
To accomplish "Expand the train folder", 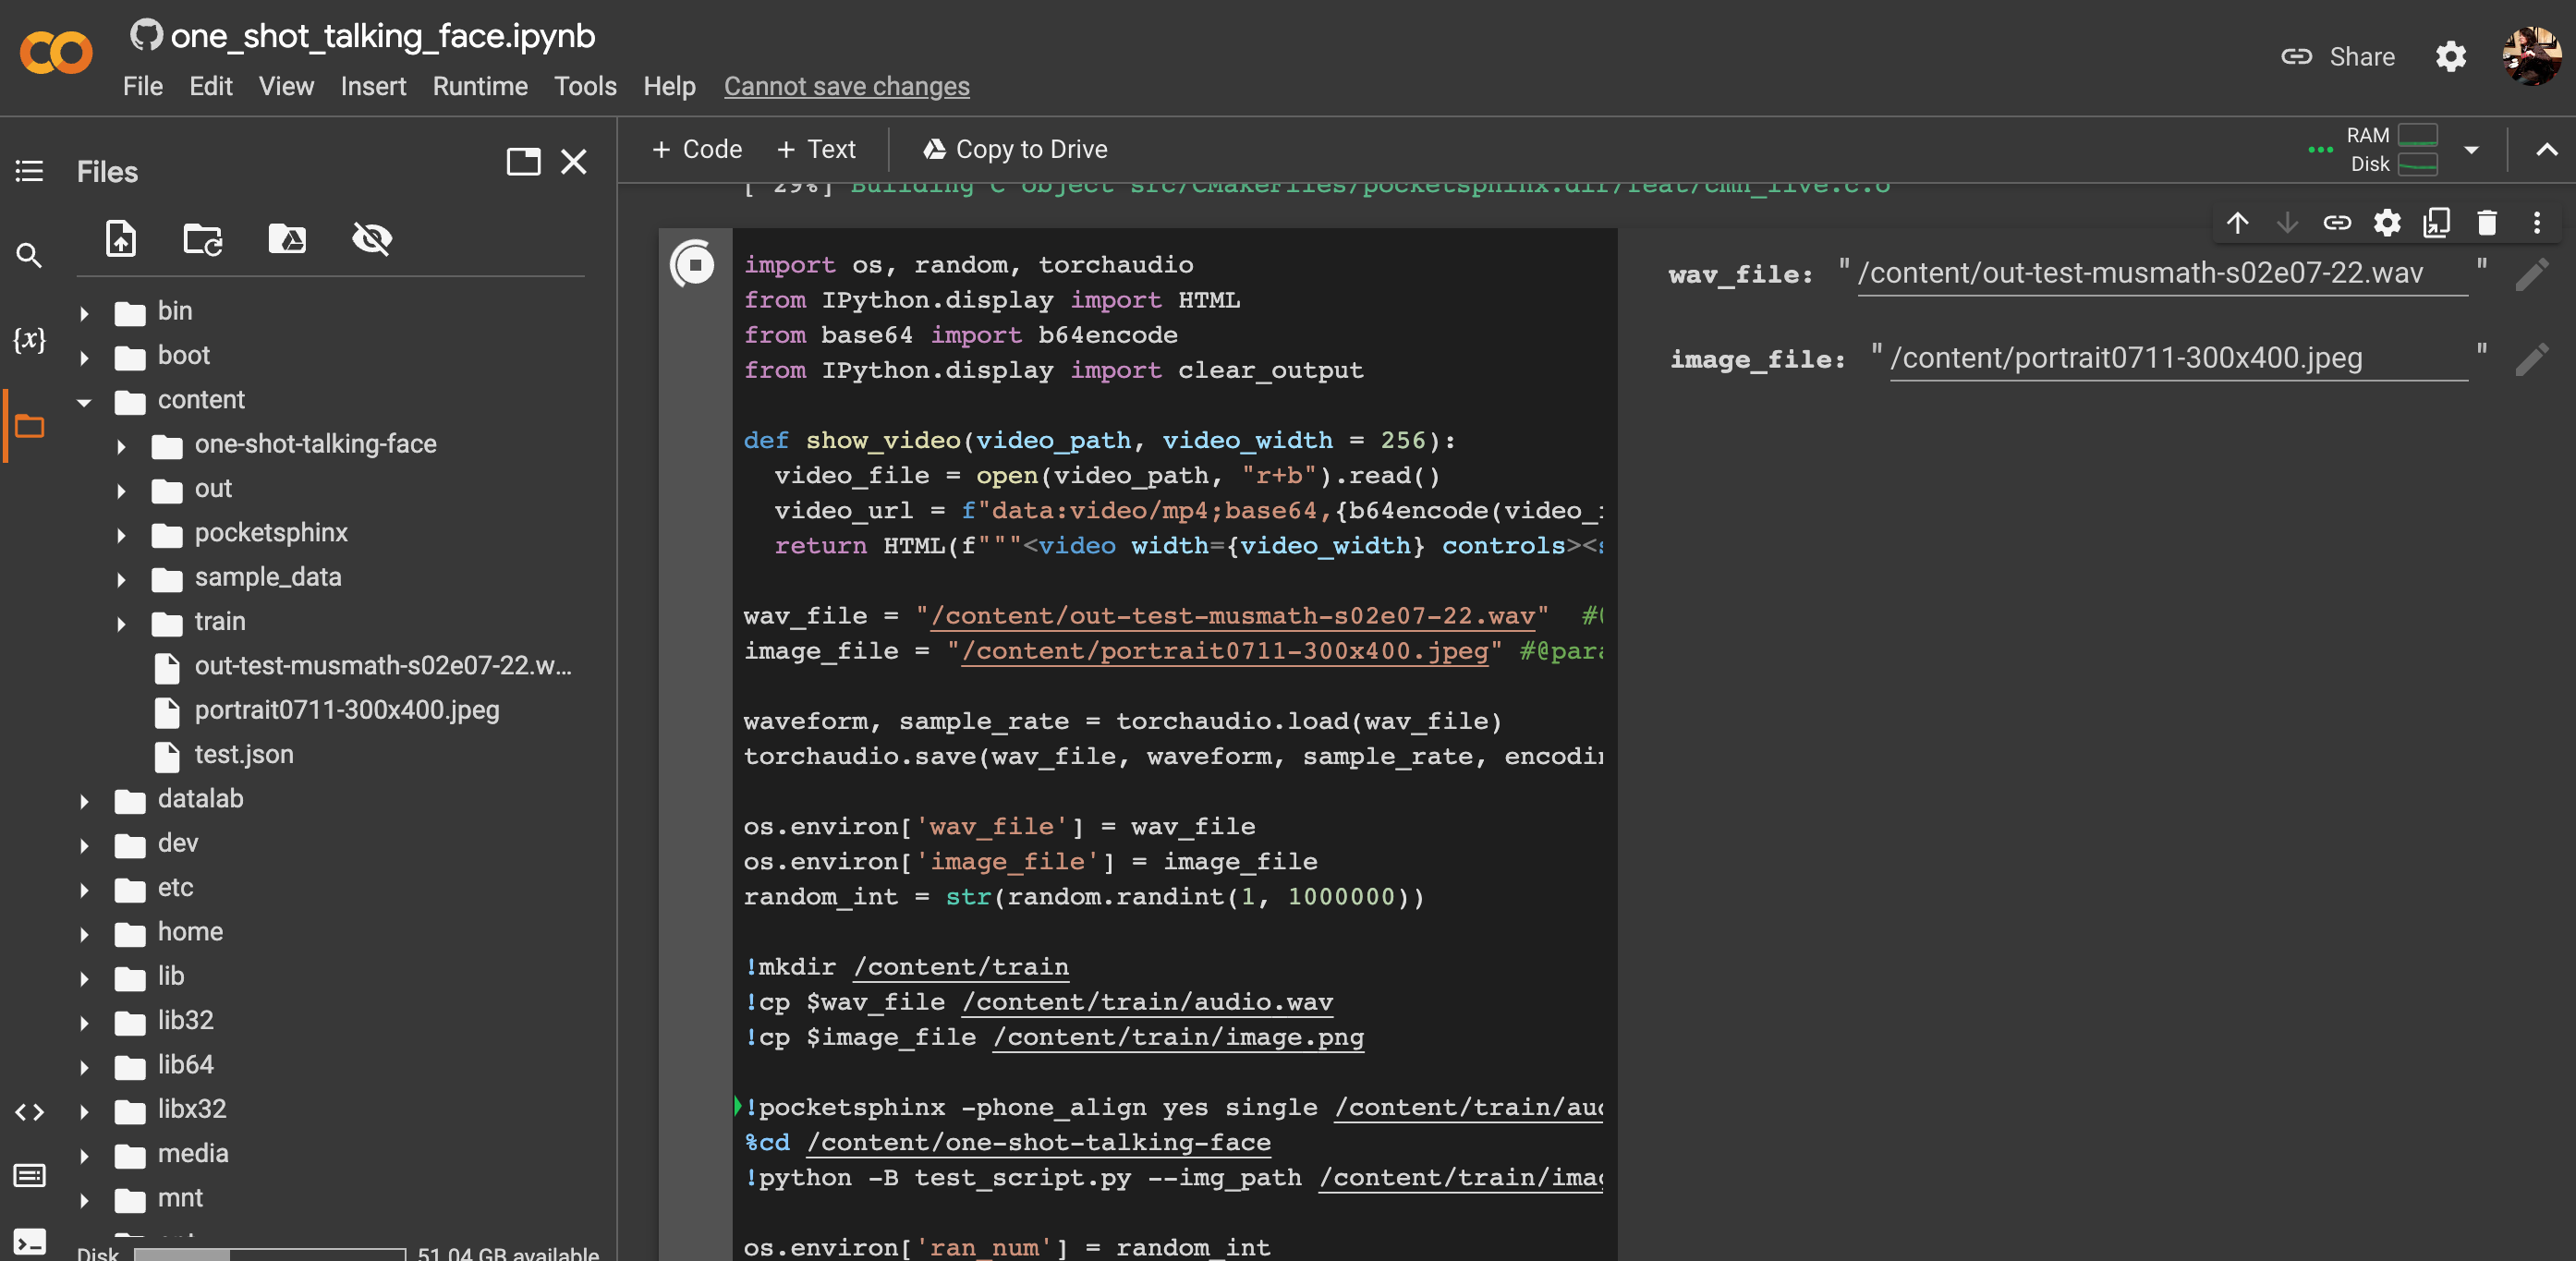I will (121, 623).
